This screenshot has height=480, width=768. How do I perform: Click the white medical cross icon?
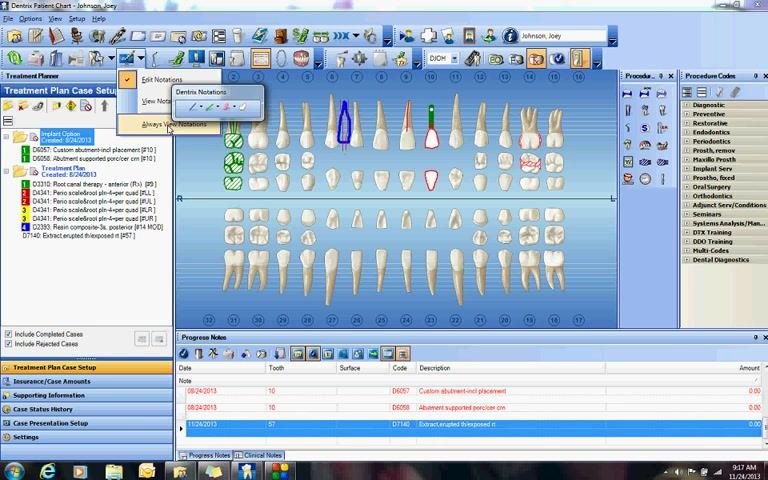[428, 36]
